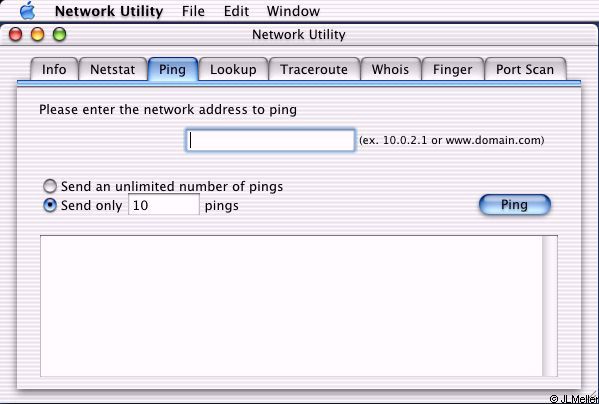This screenshot has height=404, width=599.
Task: Open the Edit menu
Action: coord(236,11)
